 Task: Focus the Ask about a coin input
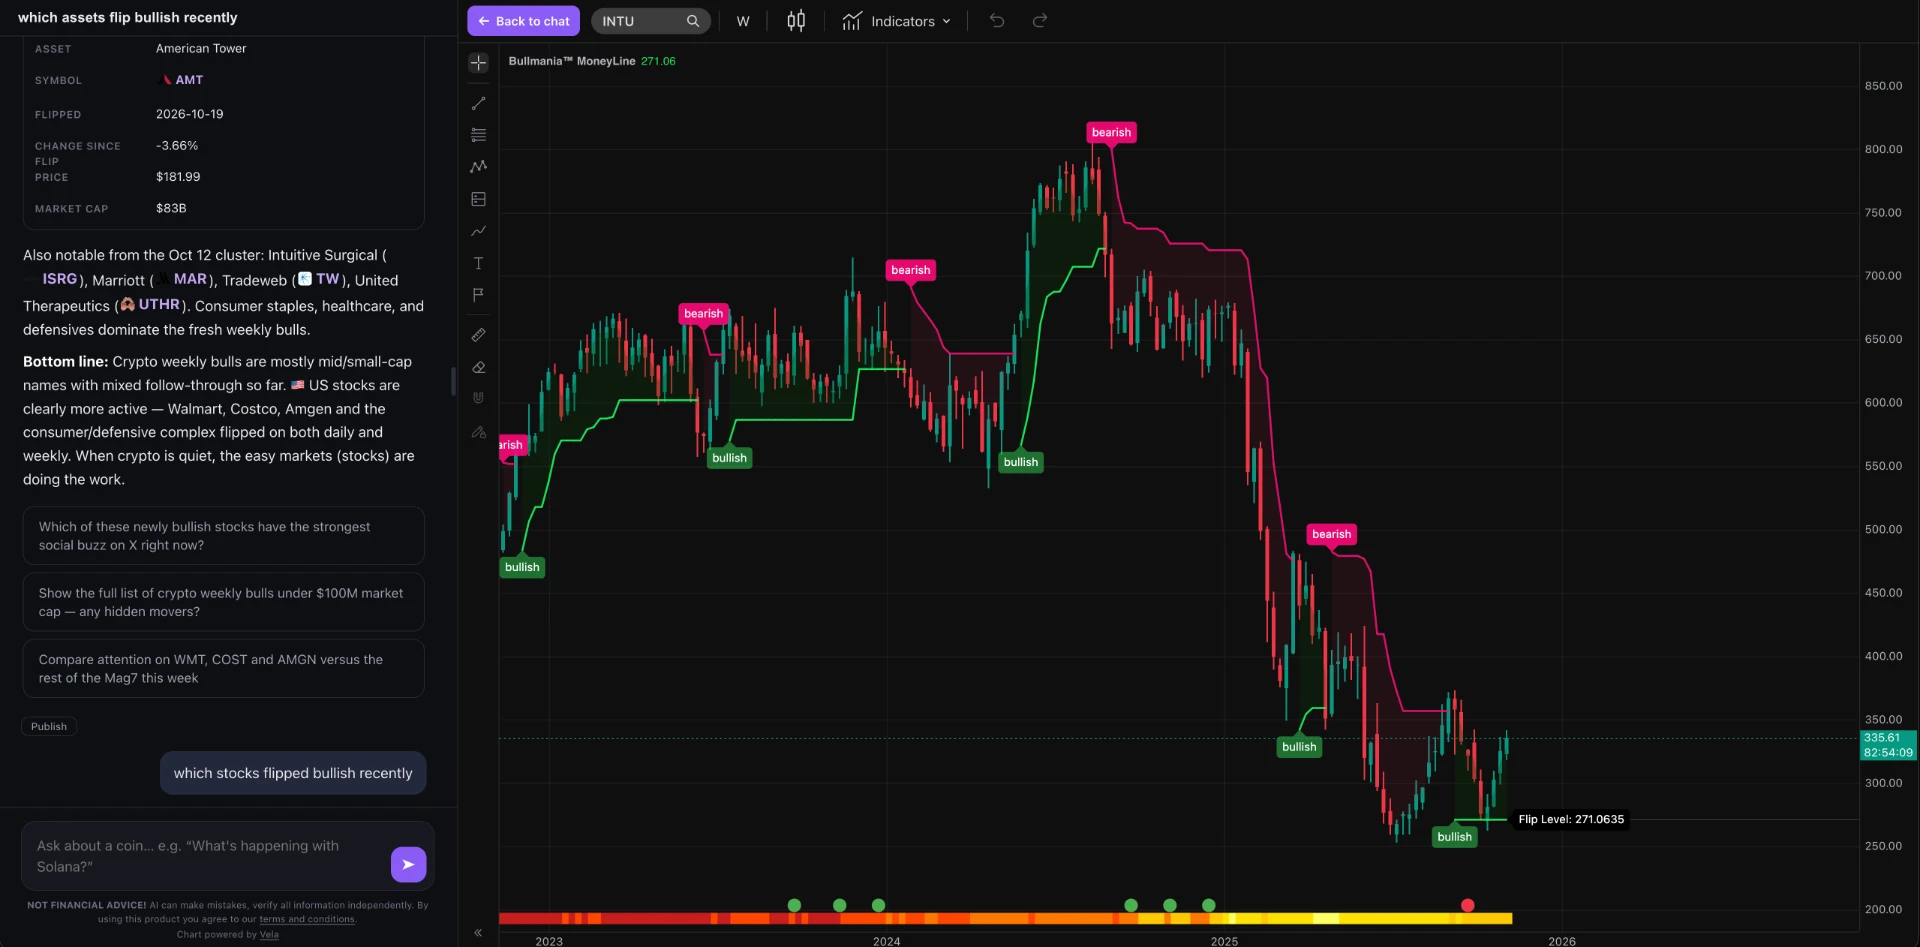pos(205,856)
